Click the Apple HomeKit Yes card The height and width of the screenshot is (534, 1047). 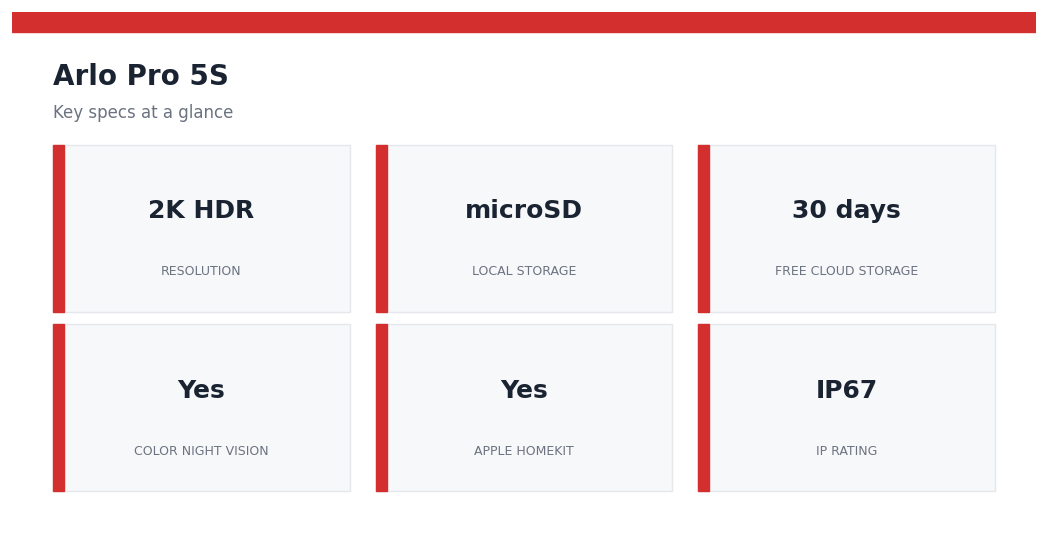pos(524,408)
